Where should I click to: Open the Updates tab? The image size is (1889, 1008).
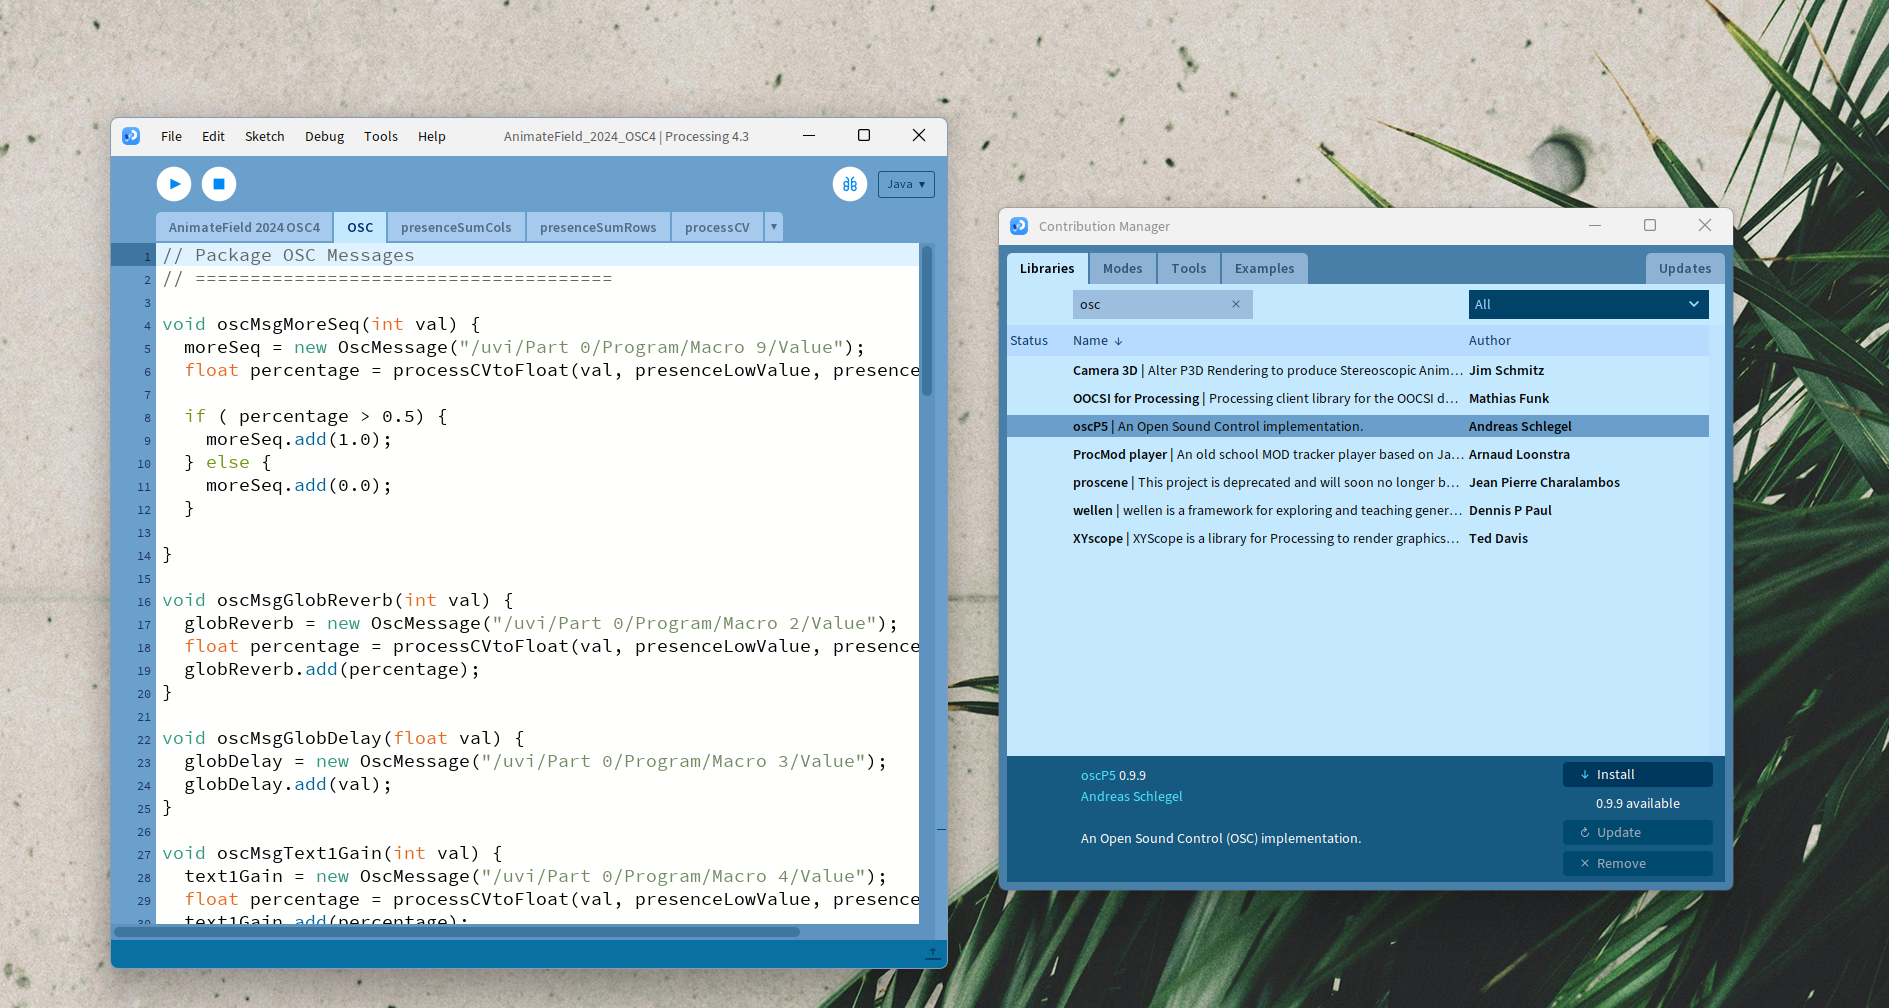1684,269
